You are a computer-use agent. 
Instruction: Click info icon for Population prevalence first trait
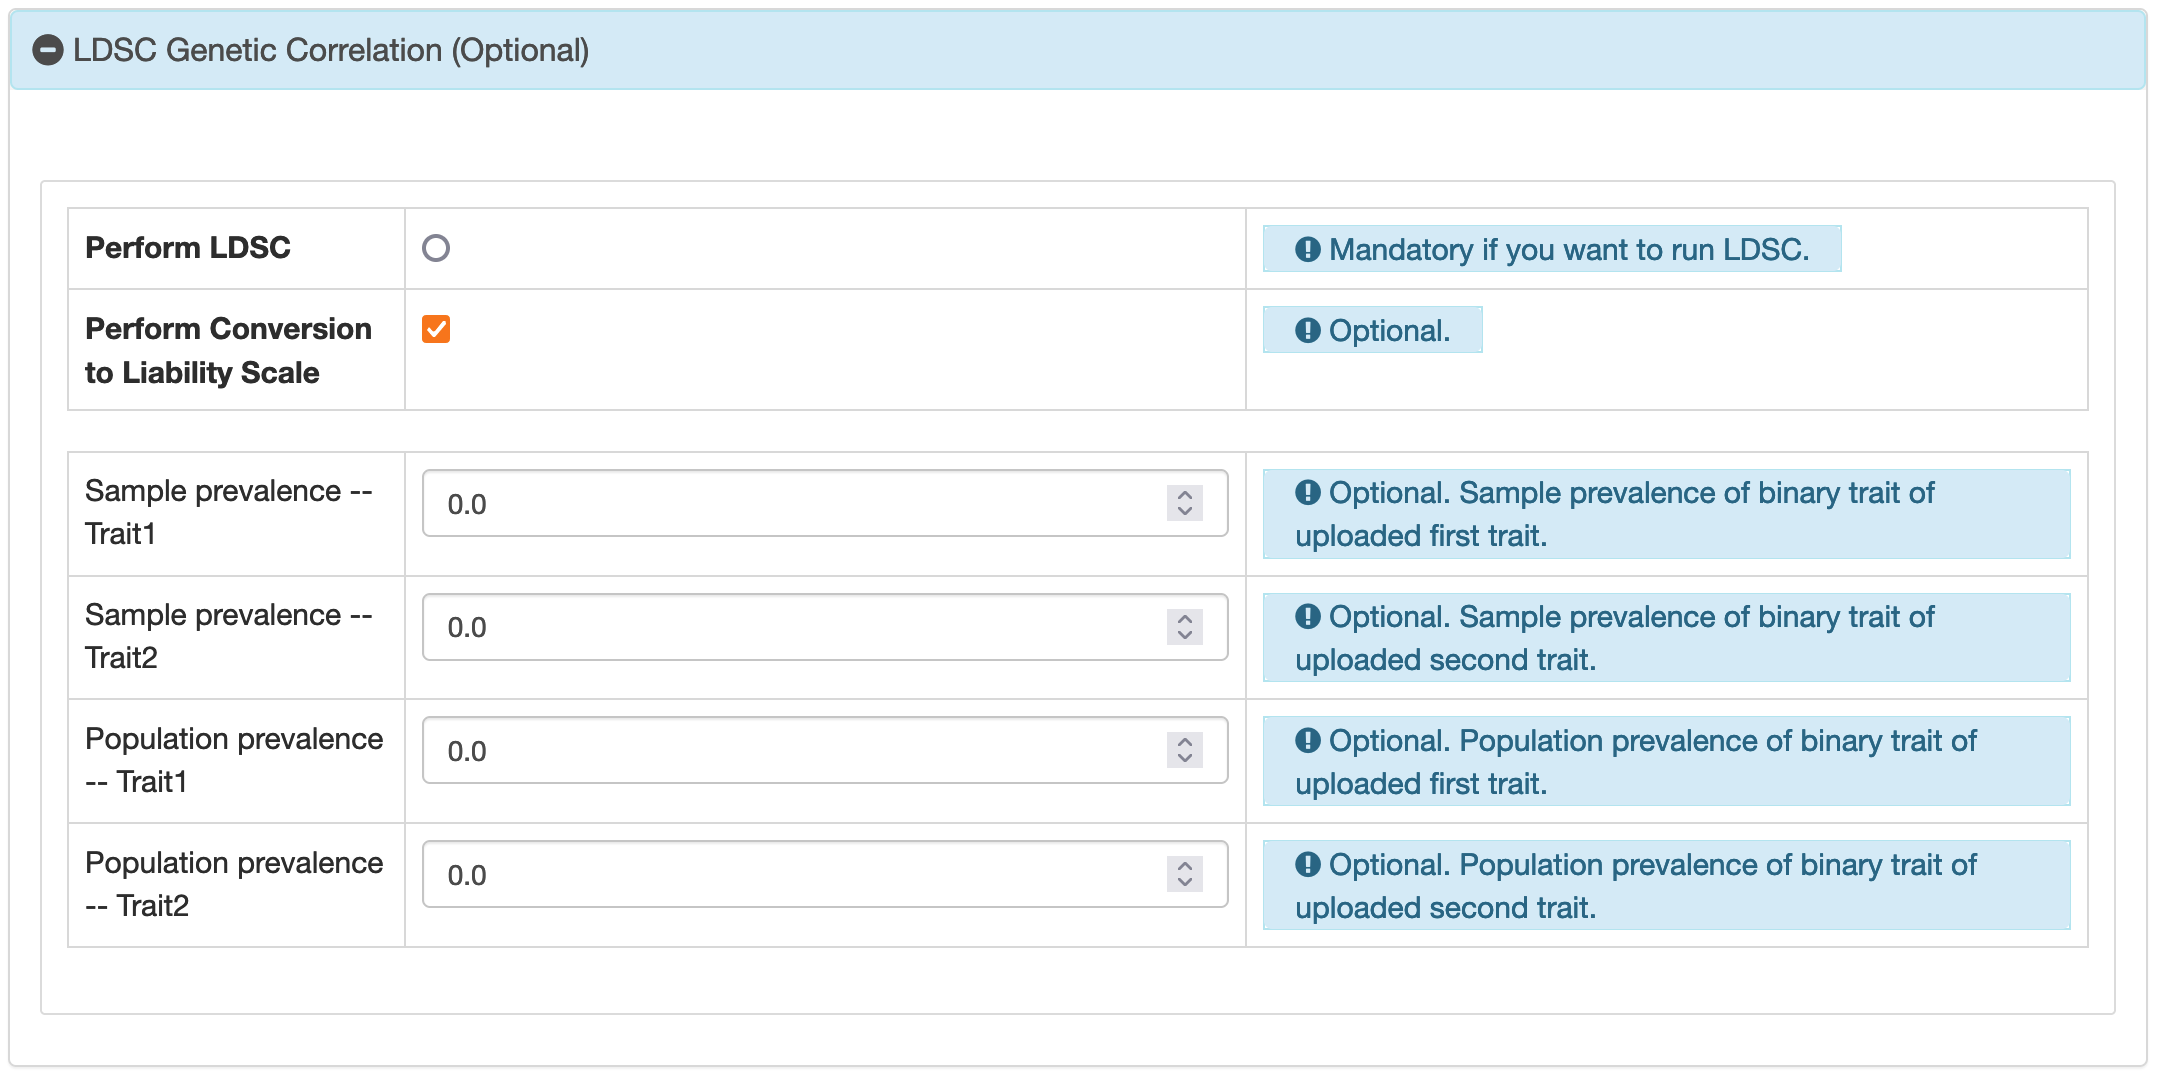1307,740
